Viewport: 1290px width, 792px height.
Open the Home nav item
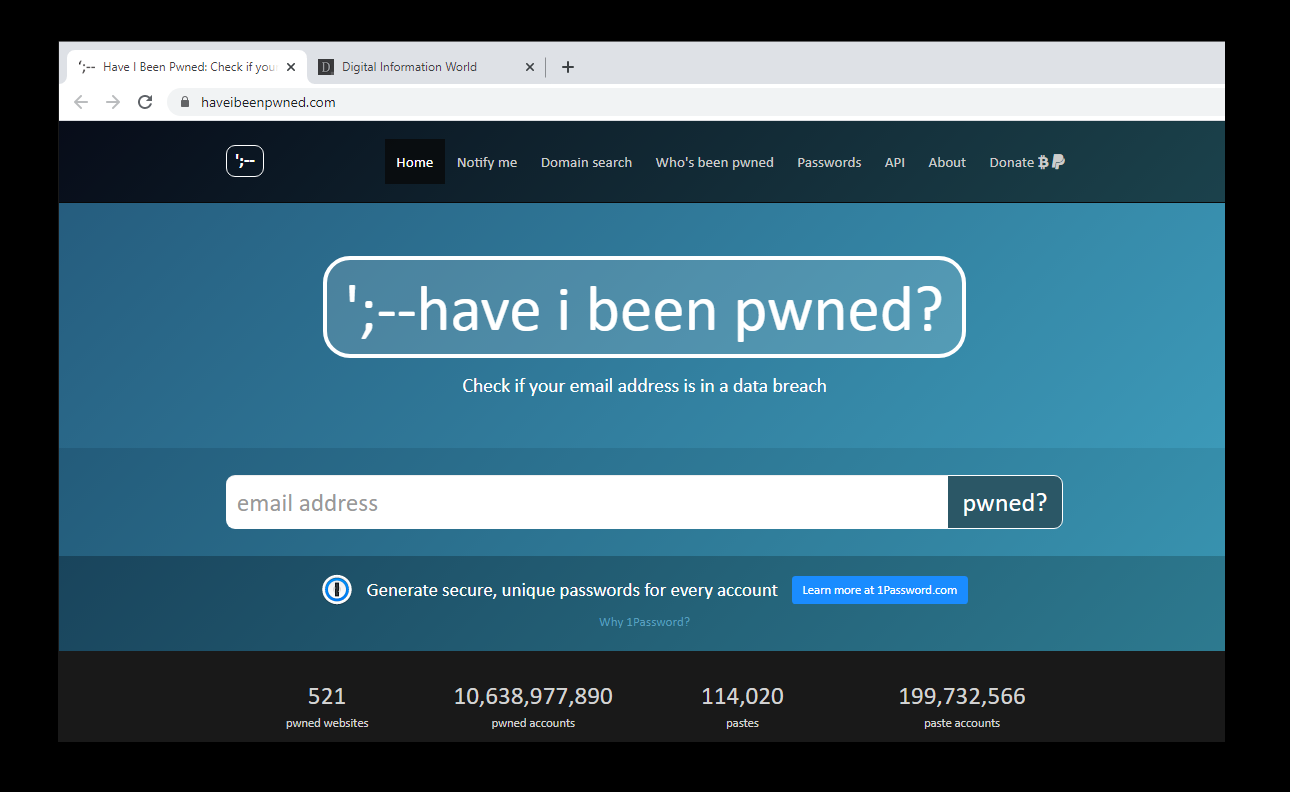tap(415, 162)
